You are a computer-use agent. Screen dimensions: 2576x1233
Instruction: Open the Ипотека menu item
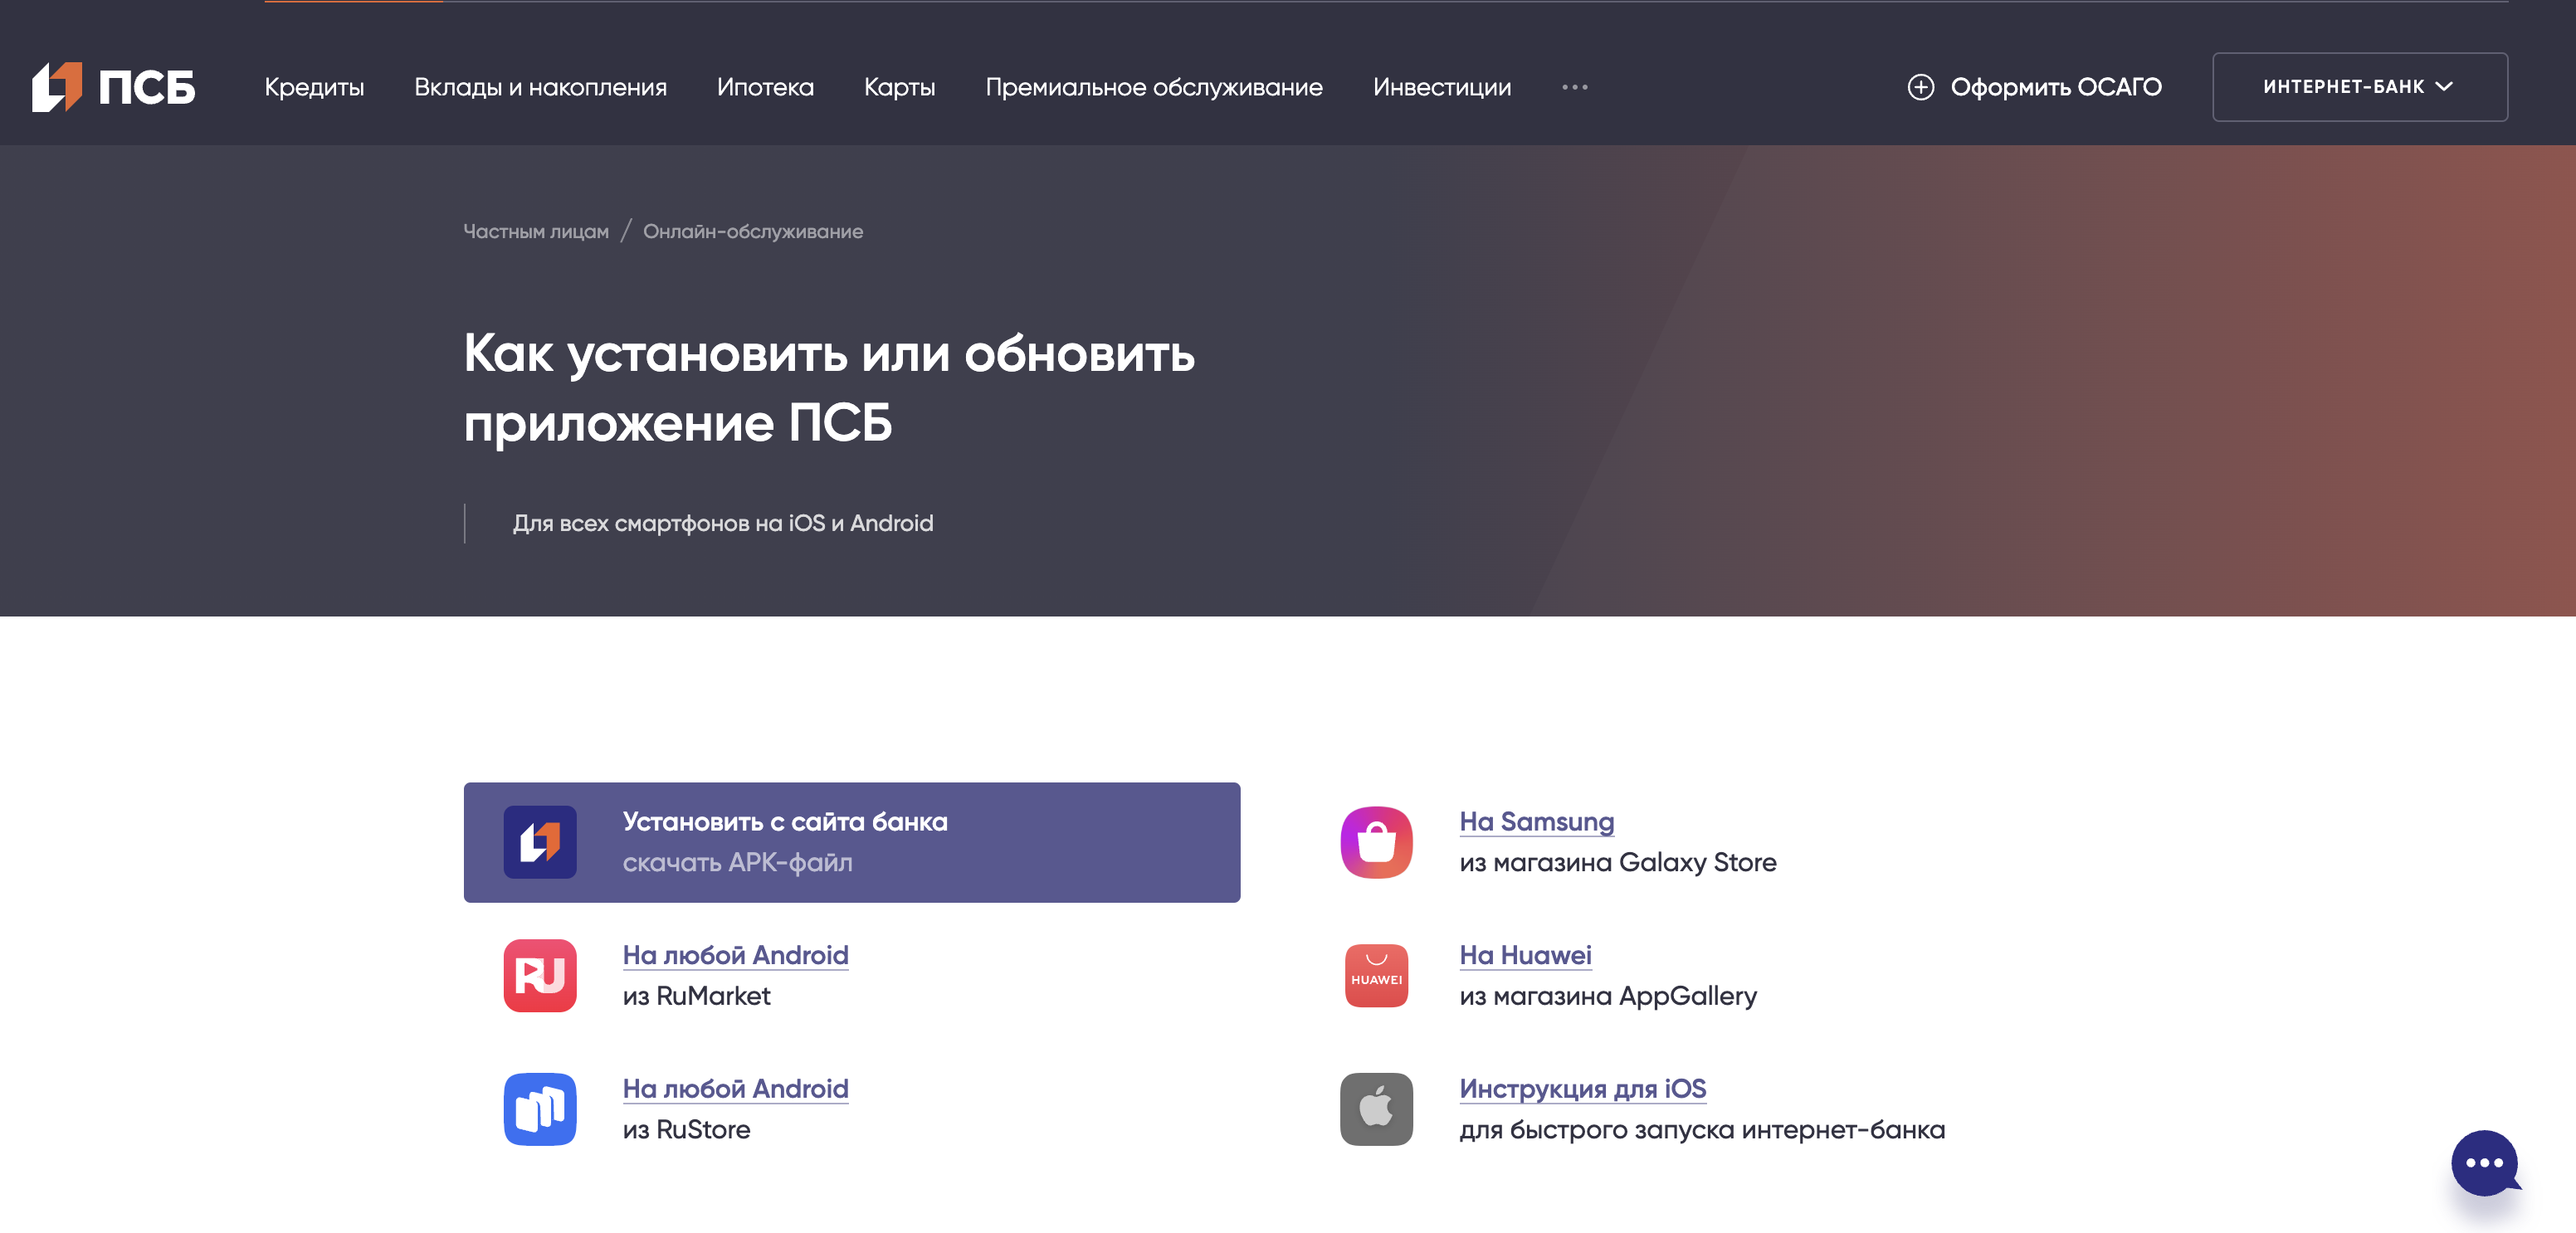(x=765, y=87)
